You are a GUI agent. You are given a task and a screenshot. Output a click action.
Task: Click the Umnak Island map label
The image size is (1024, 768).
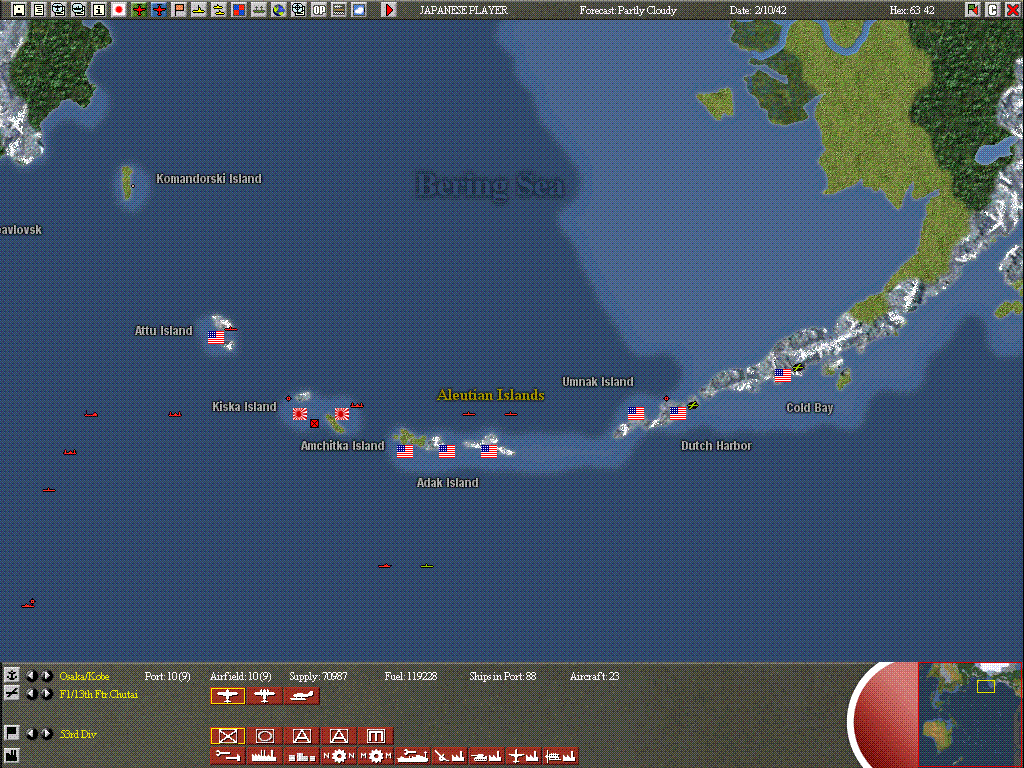[x=598, y=381]
